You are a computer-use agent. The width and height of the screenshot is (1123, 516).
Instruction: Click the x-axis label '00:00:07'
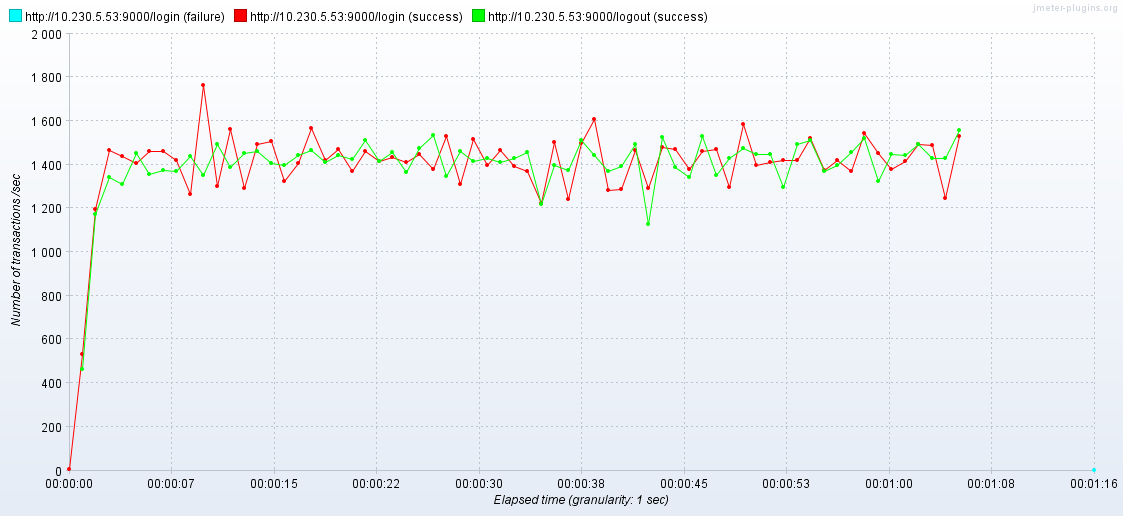pyautogui.click(x=172, y=484)
